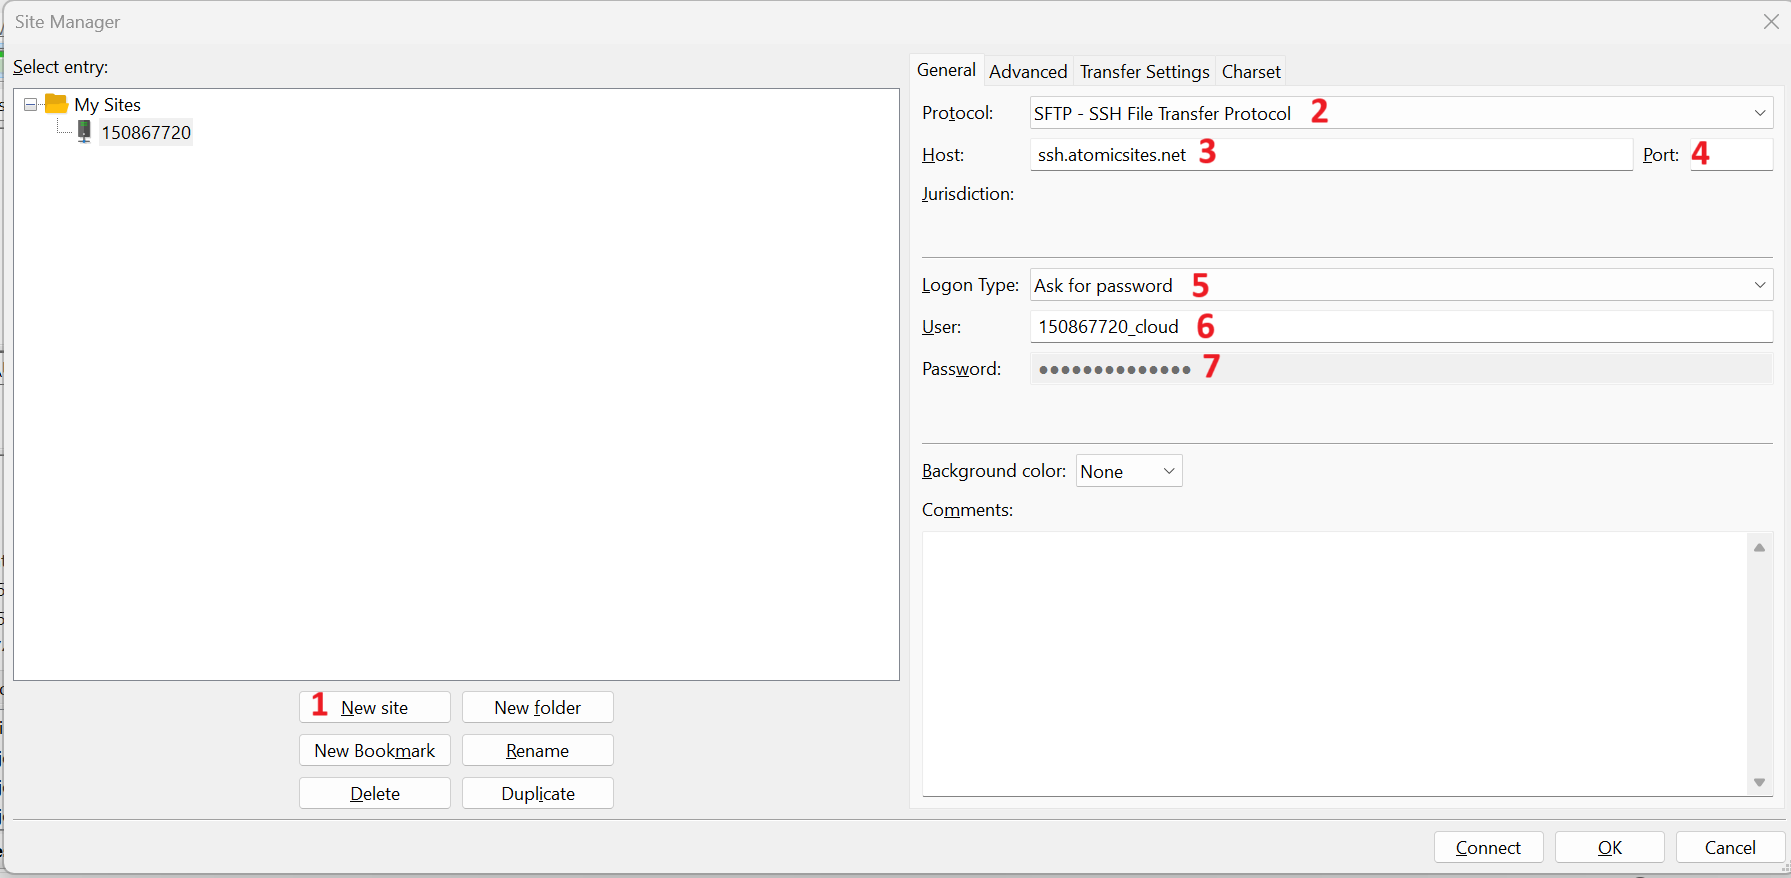Duplicate the selected site
1791x878 pixels.
(x=537, y=793)
